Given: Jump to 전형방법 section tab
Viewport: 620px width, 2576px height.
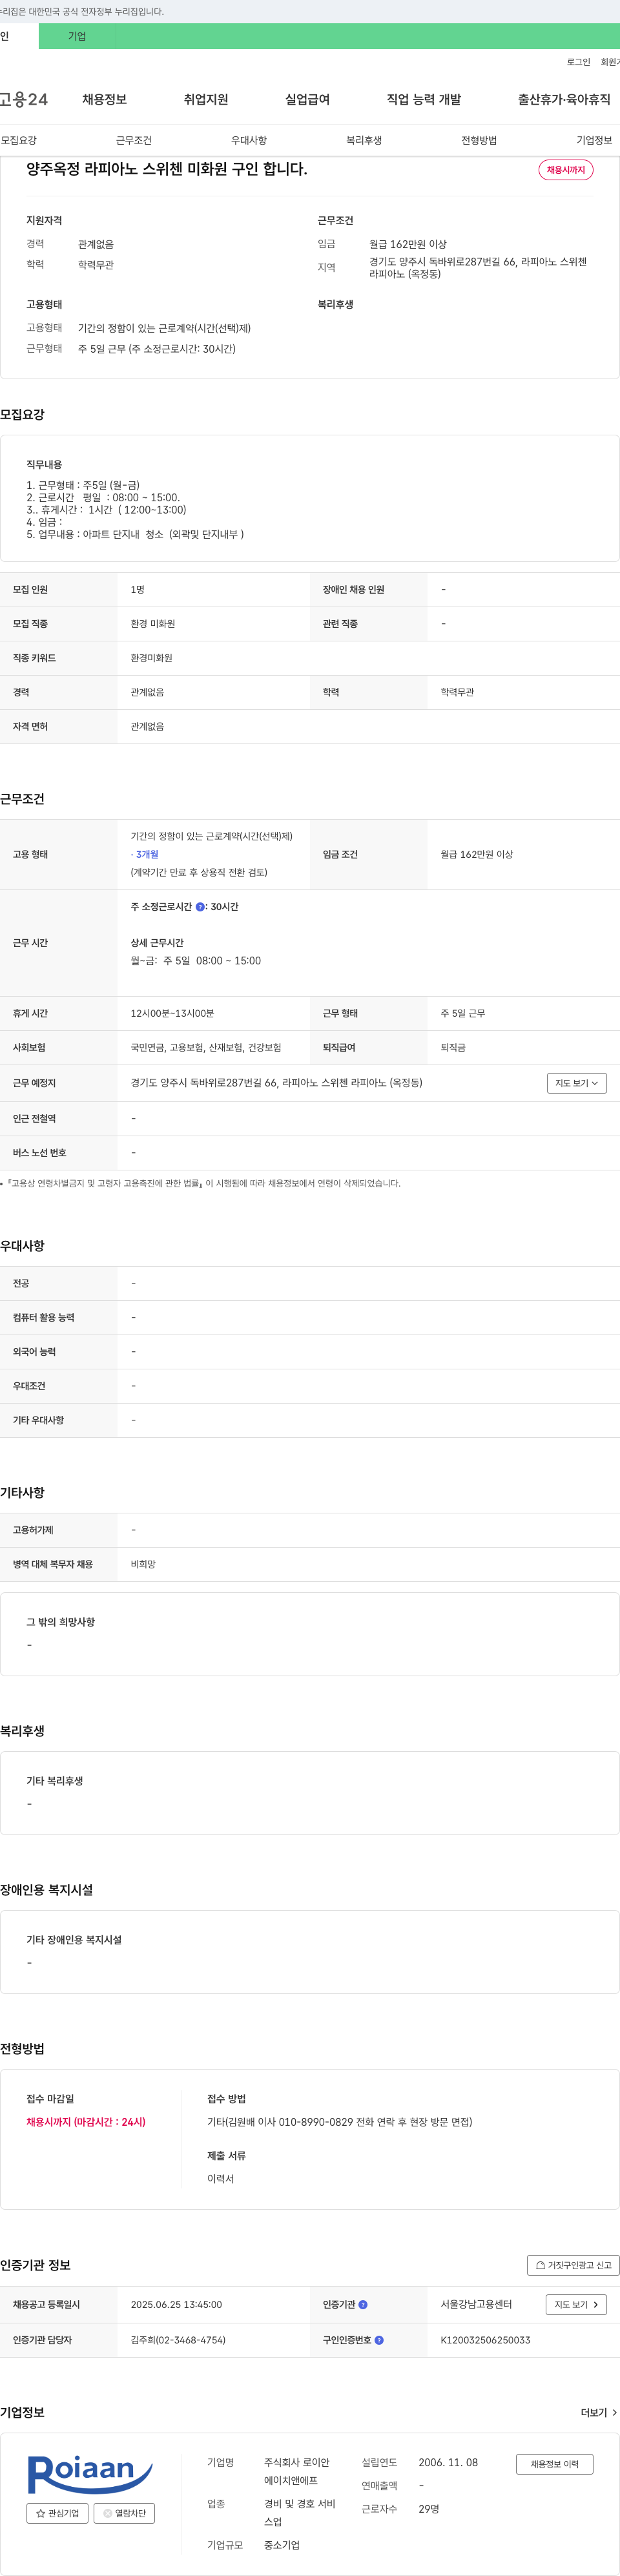Looking at the screenshot, I should pos(479,140).
